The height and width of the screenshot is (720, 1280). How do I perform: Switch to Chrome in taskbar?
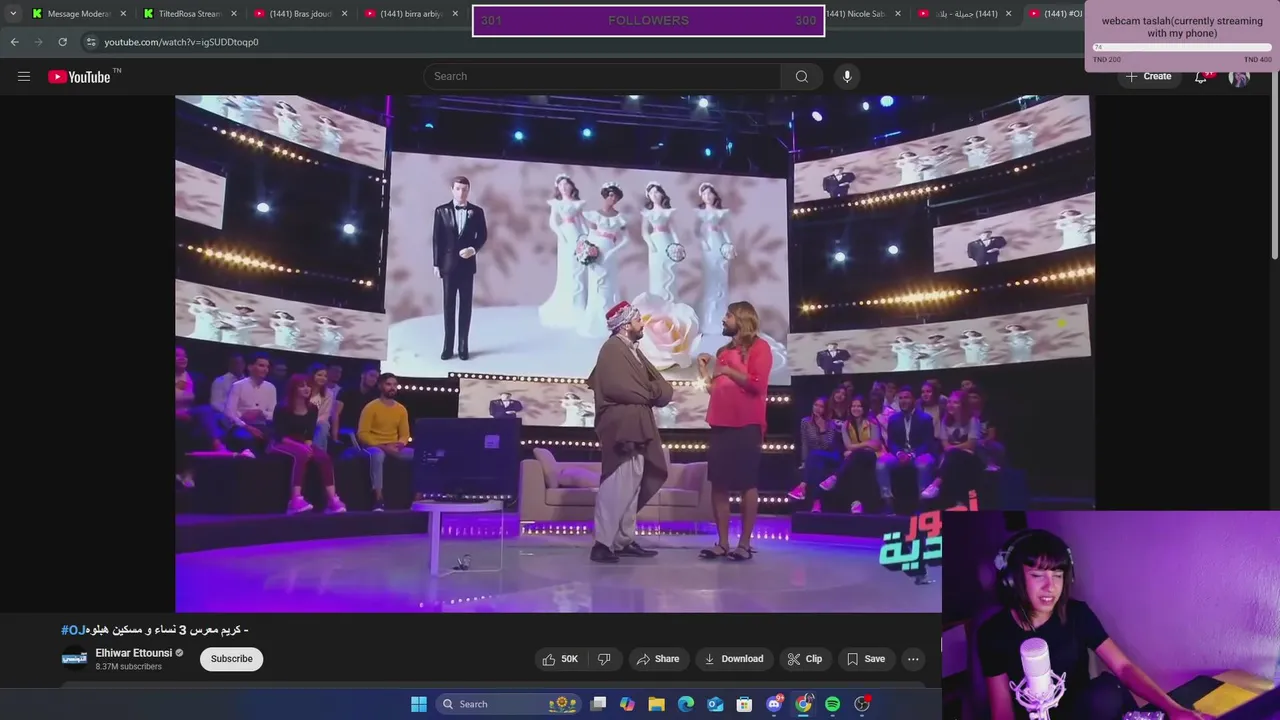[x=803, y=704]
